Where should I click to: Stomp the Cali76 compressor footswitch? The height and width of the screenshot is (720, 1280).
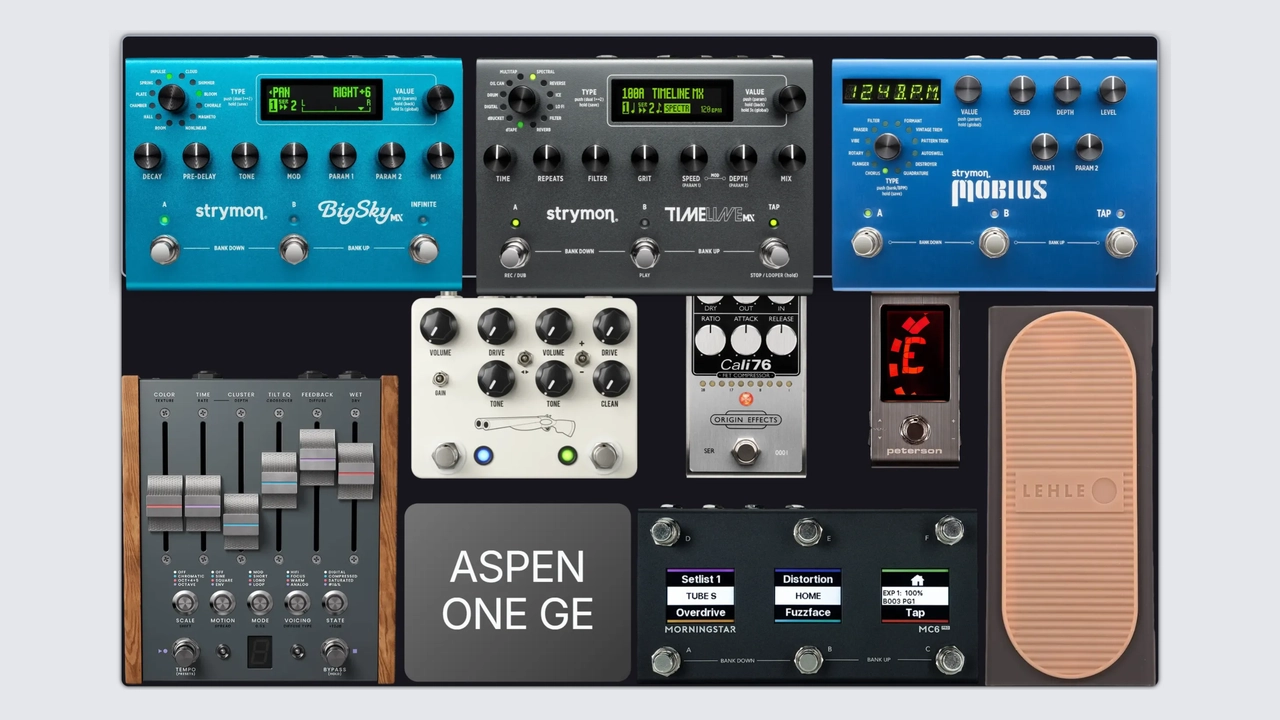tap(745, 451)
